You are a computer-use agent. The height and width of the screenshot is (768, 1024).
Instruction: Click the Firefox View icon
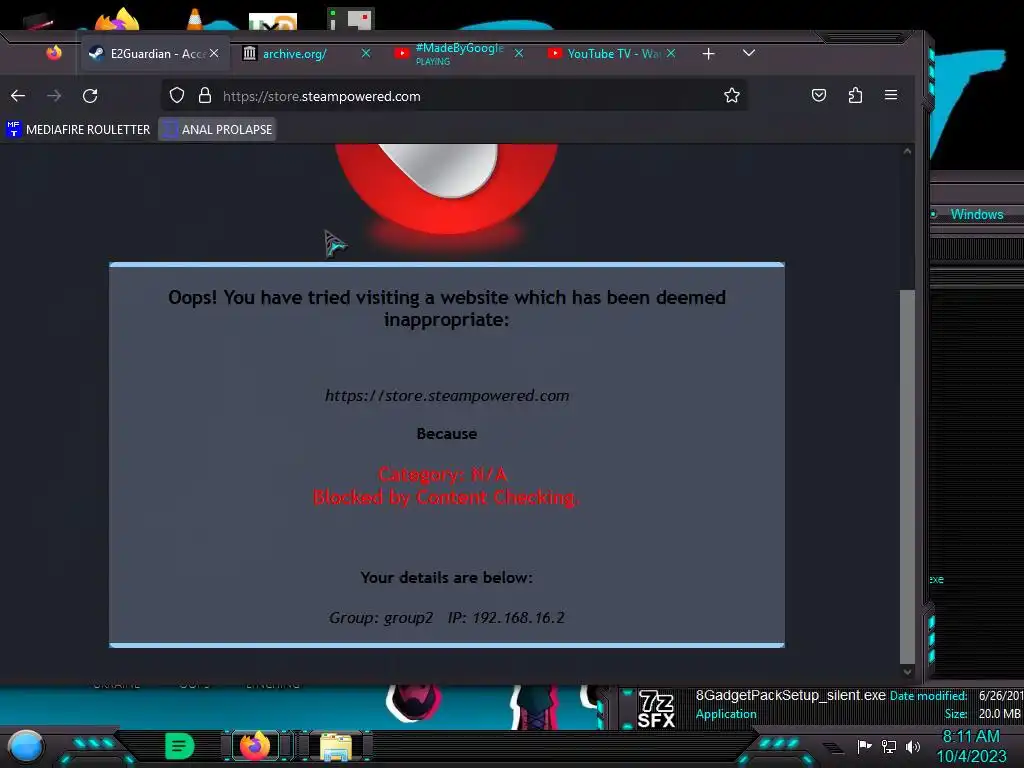point(54,52)
